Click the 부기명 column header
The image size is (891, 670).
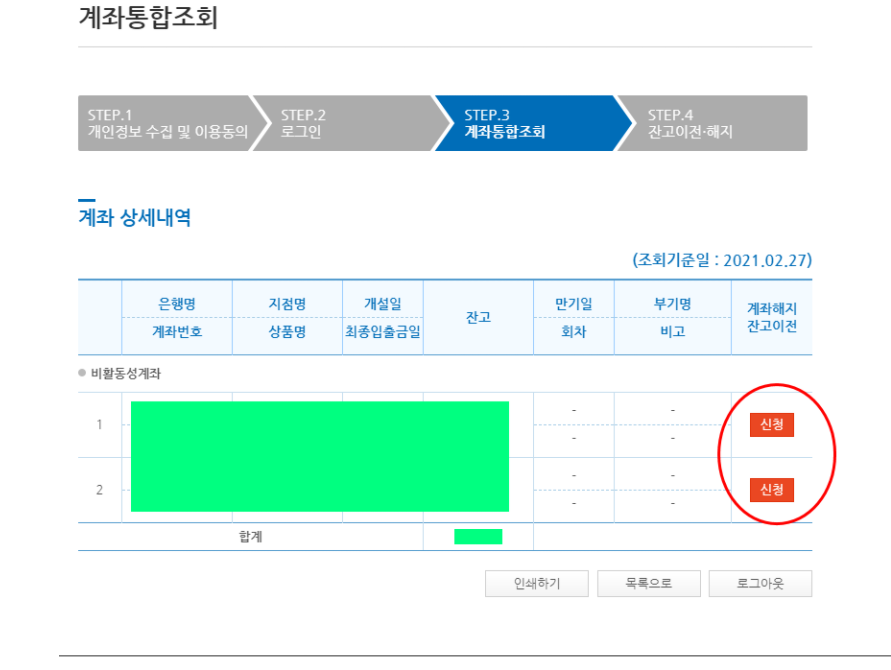(x=672, y=304)
